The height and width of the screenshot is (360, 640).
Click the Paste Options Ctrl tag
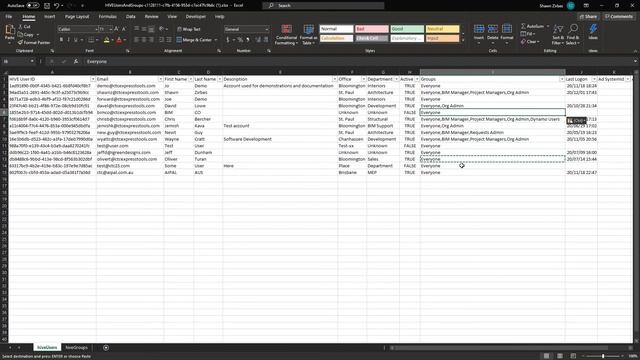pyautogui.click(x=576, y=120)
